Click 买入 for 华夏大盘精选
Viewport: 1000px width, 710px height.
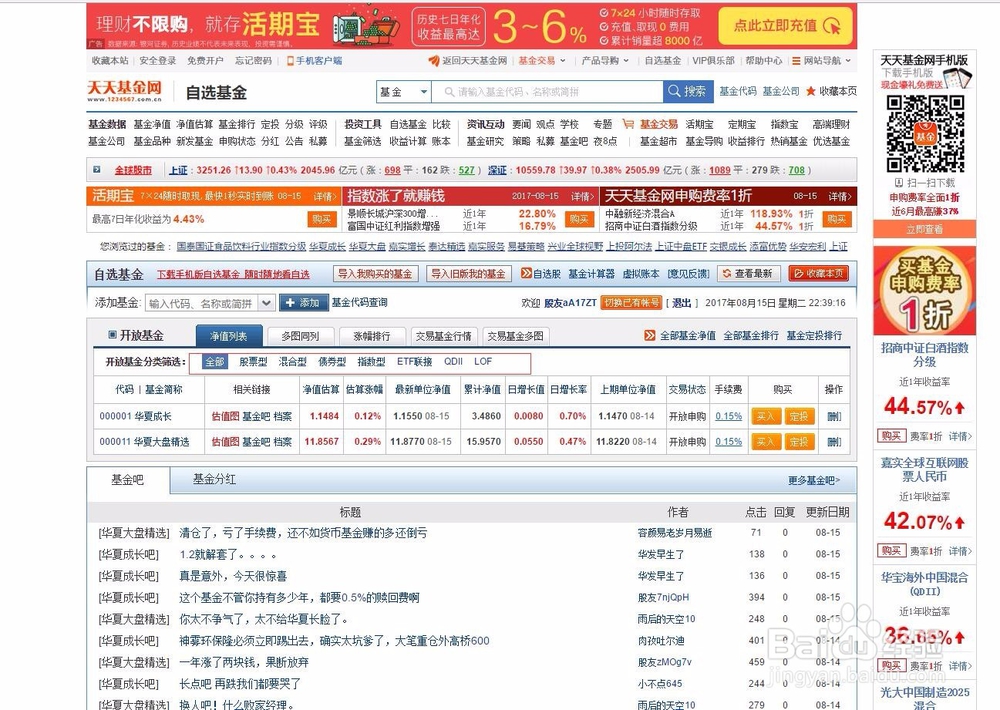click(x=766, y=441)
